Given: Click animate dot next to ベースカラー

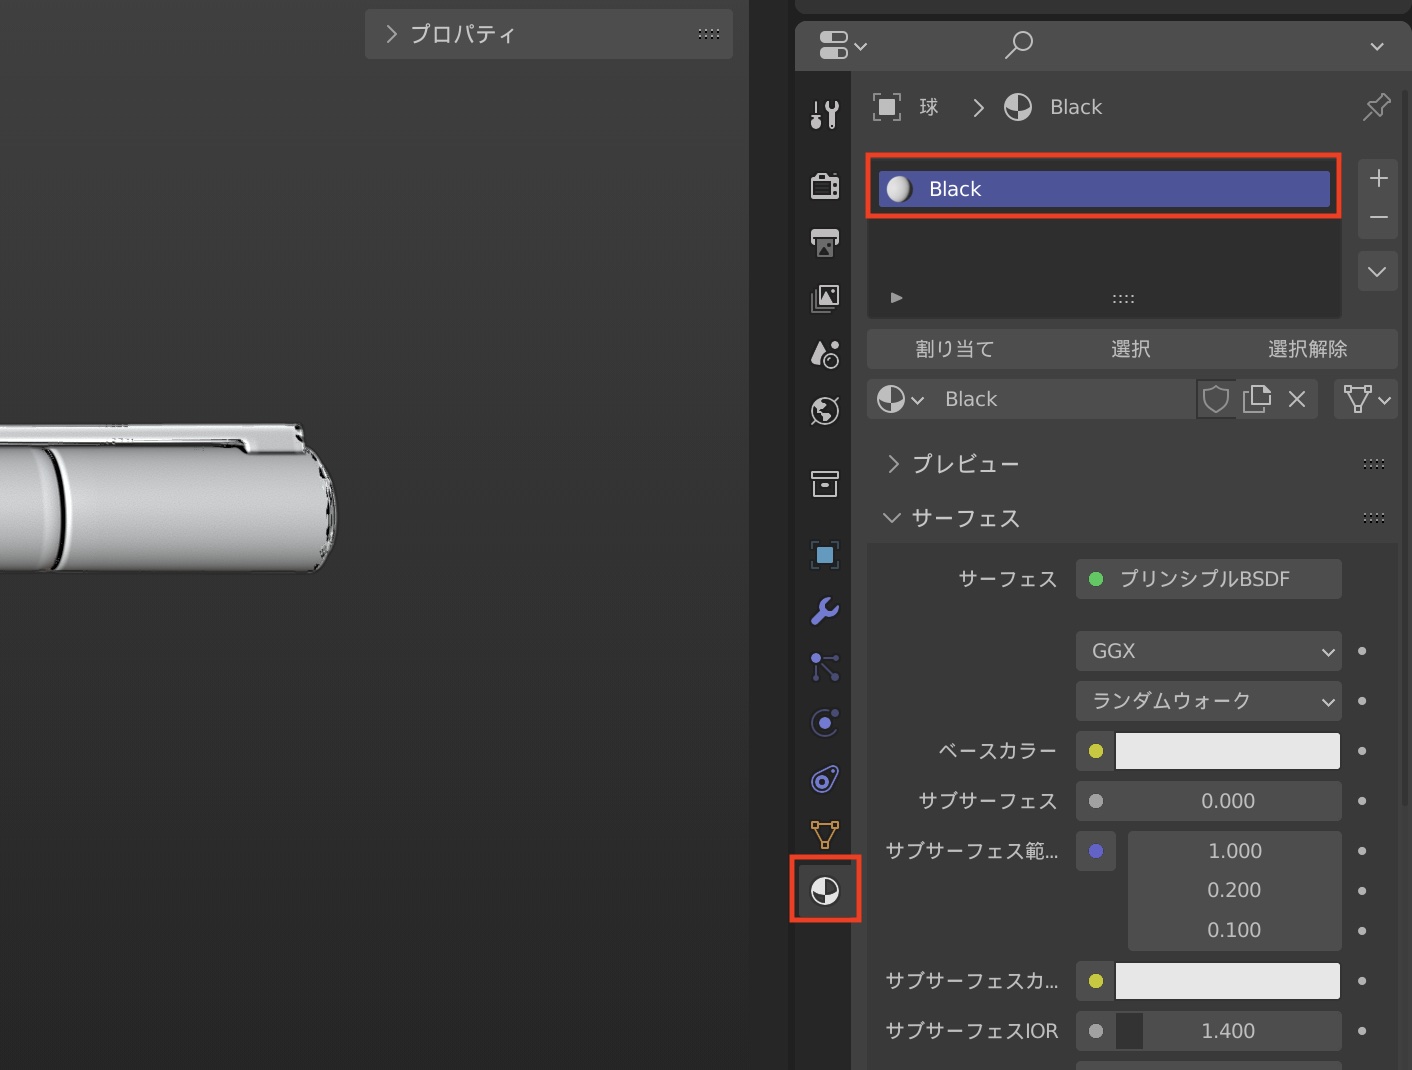Looking at the screenshot, I should pyautogui.click(x=1362, y=751).
